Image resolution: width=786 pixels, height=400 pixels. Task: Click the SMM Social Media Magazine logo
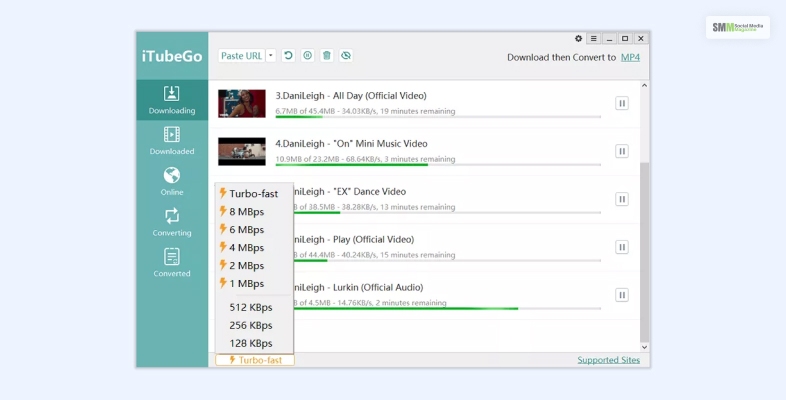coord(738,28)
